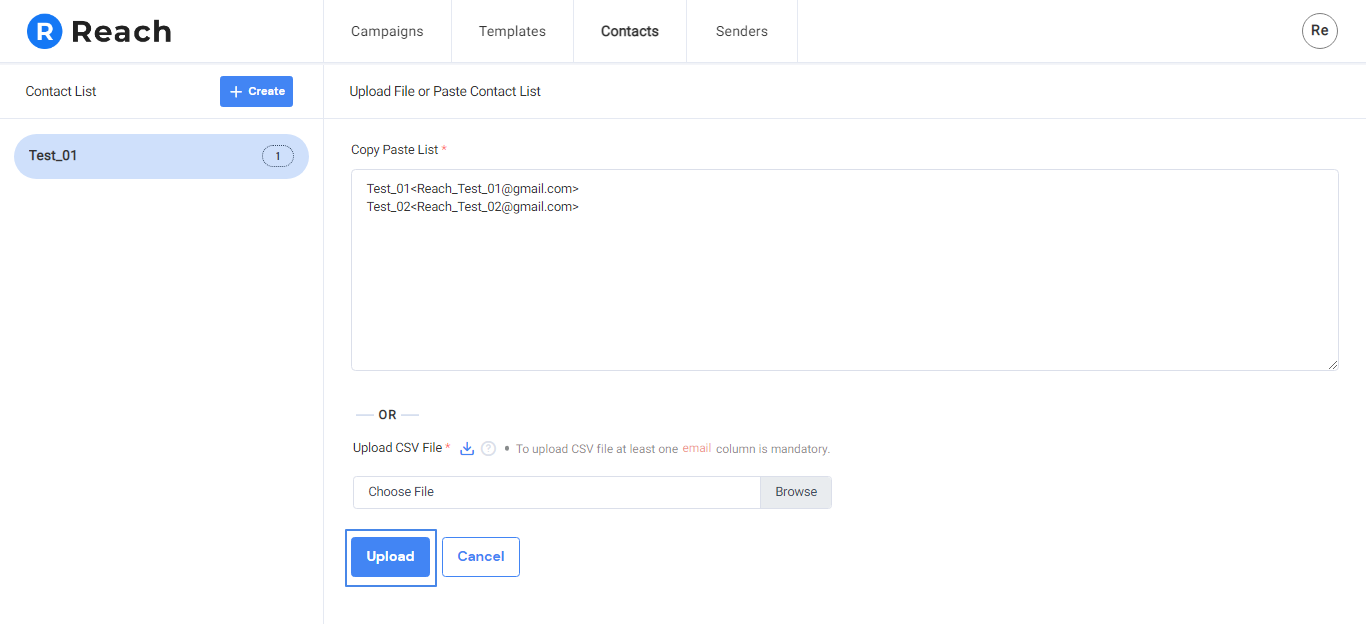Screen dimensions: 1366x624
Task: Cancel the contact upload
Action: pos(481,557)
